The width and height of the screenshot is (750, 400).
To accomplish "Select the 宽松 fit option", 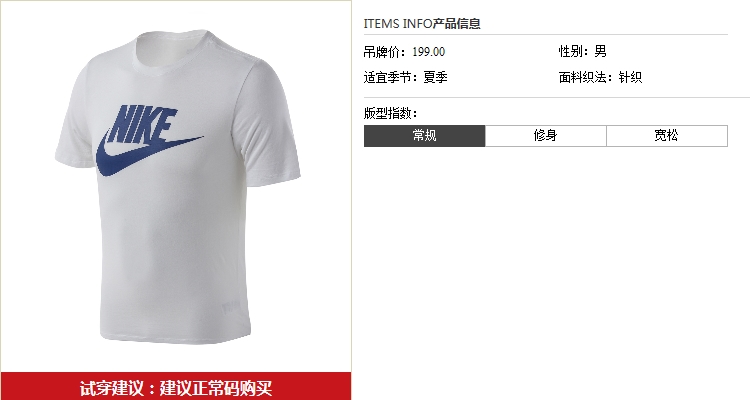I will pyautogui.click(x=667, y=136).
